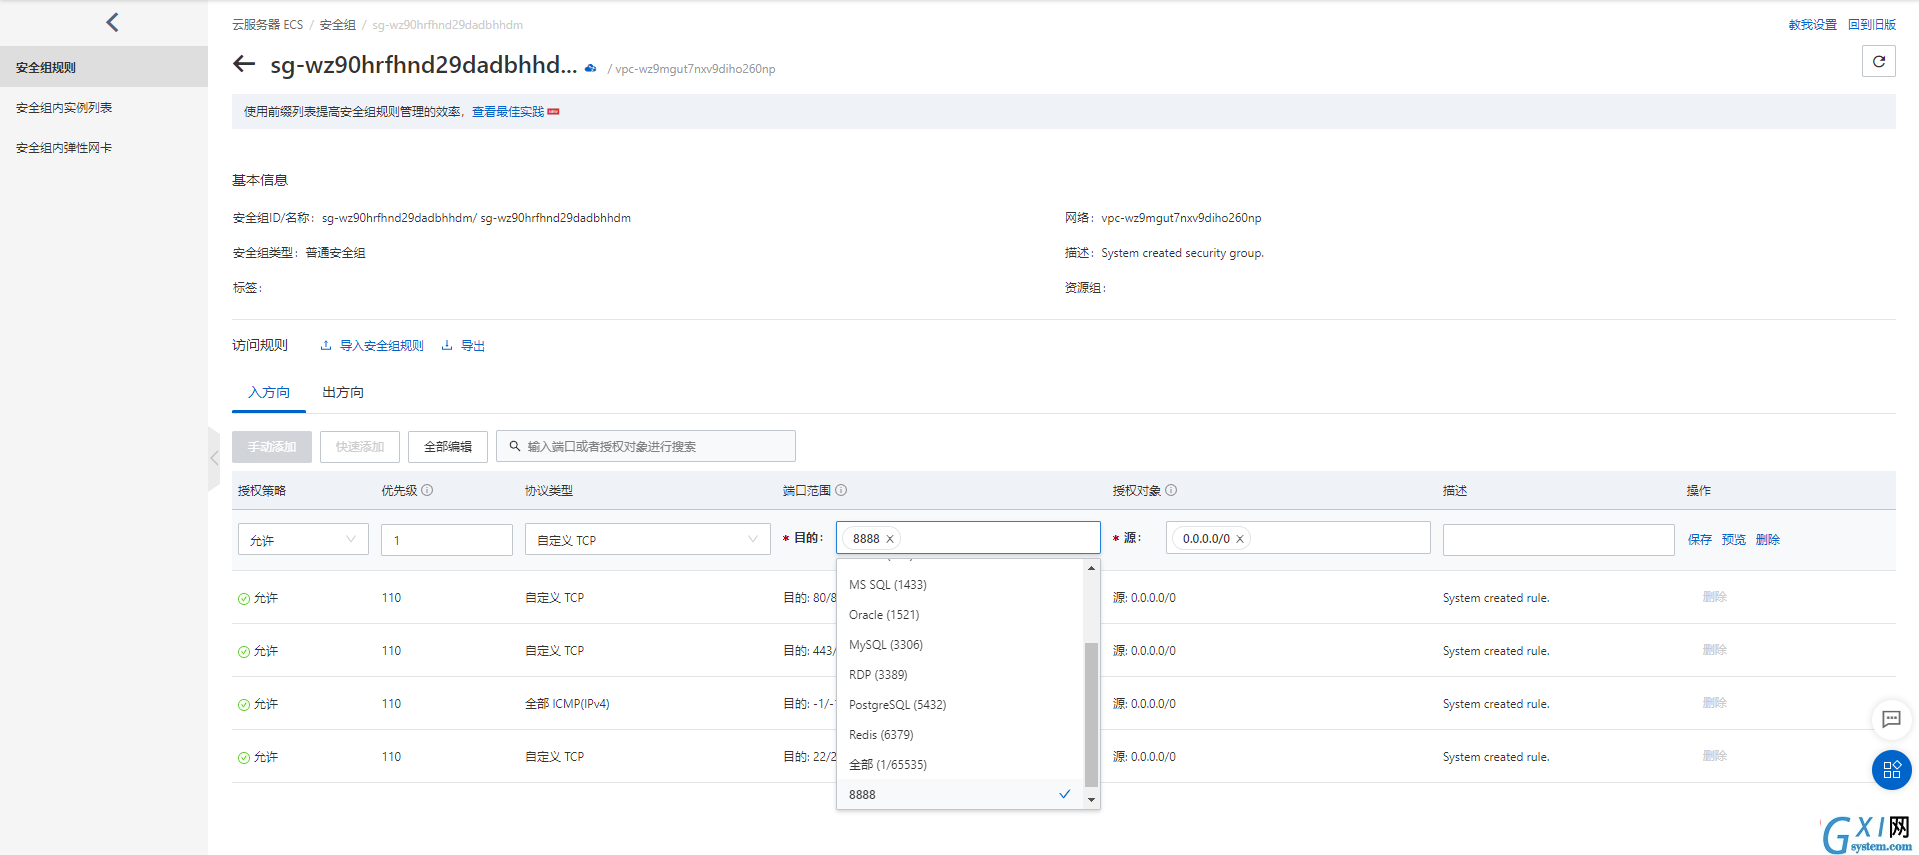Focus the port range input with 8888

coord(968,538)
